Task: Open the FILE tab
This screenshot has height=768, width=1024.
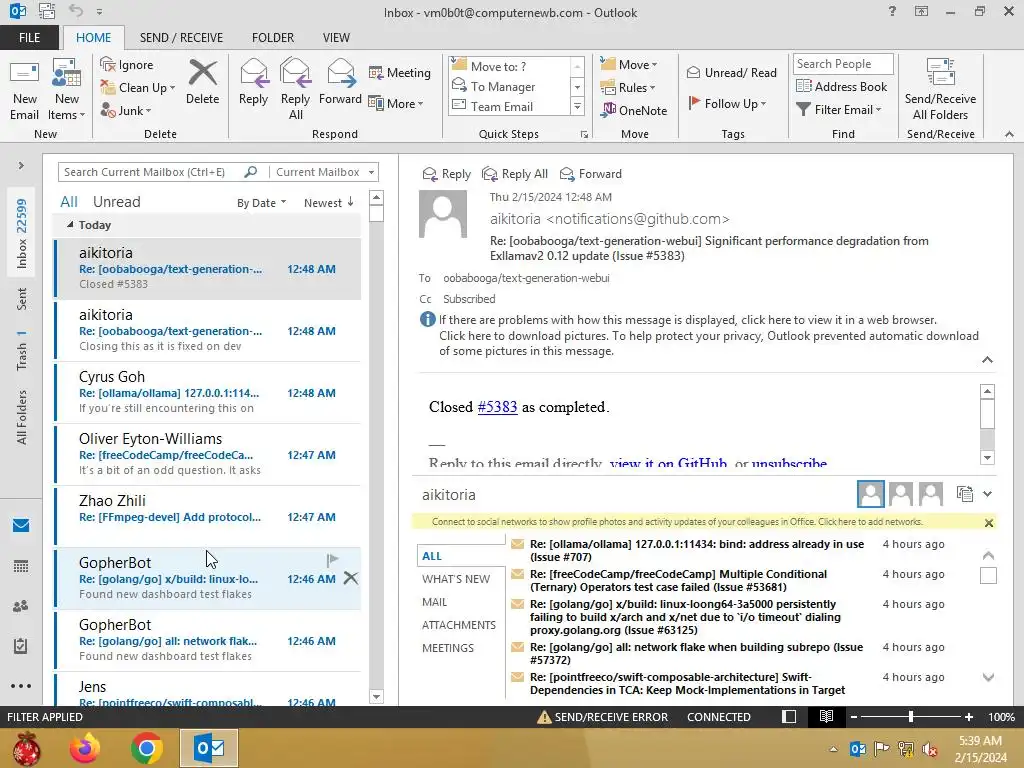Action: click(29, 38)
